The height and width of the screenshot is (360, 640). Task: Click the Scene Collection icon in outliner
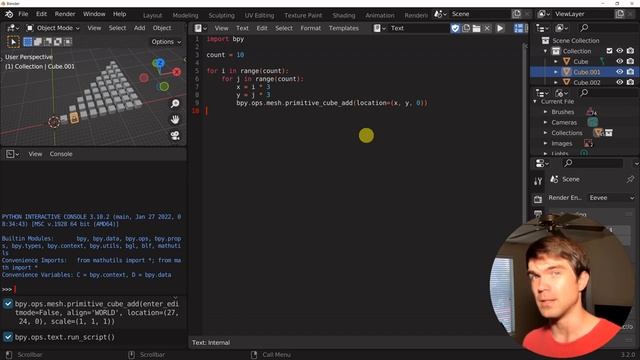pos(545,40)
